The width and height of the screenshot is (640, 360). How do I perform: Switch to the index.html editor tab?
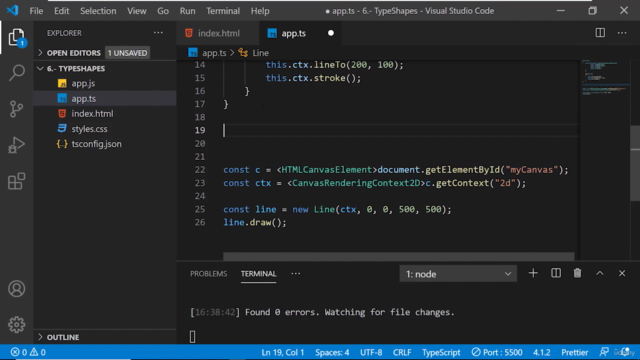pyautogui.click(x=218, y=33)
